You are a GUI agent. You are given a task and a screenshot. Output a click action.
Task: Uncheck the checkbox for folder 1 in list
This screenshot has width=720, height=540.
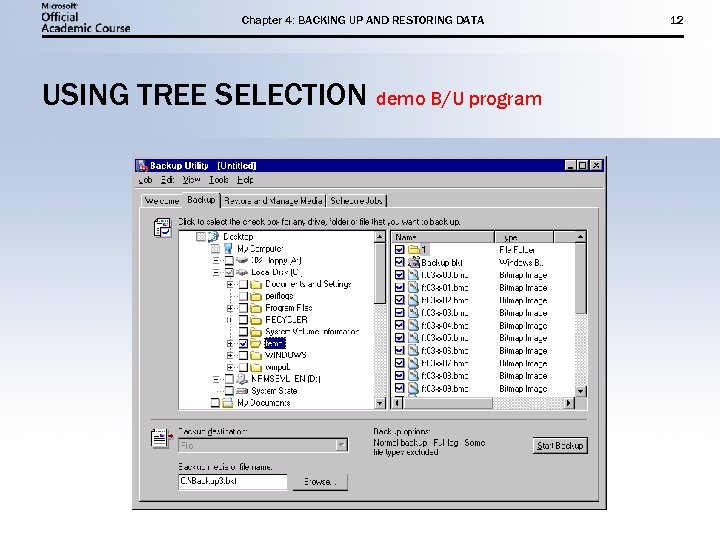[x=399, y=250]
